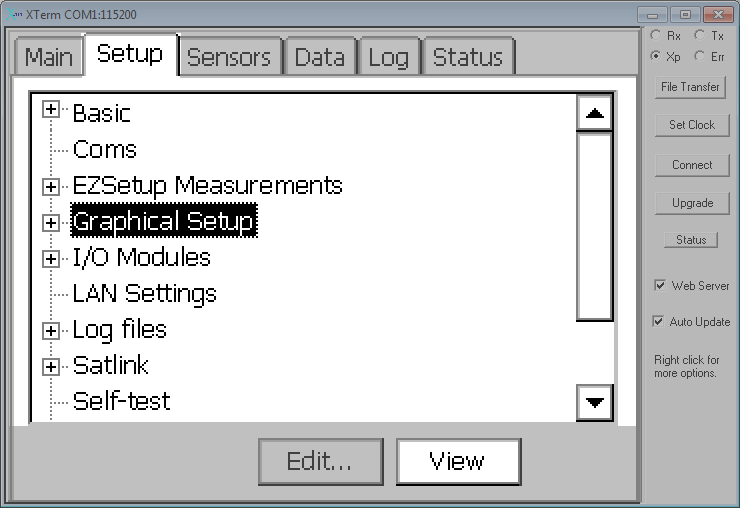Switch to the Sensors tab
This screenshot has height=508, width=740.
point(229,57)
